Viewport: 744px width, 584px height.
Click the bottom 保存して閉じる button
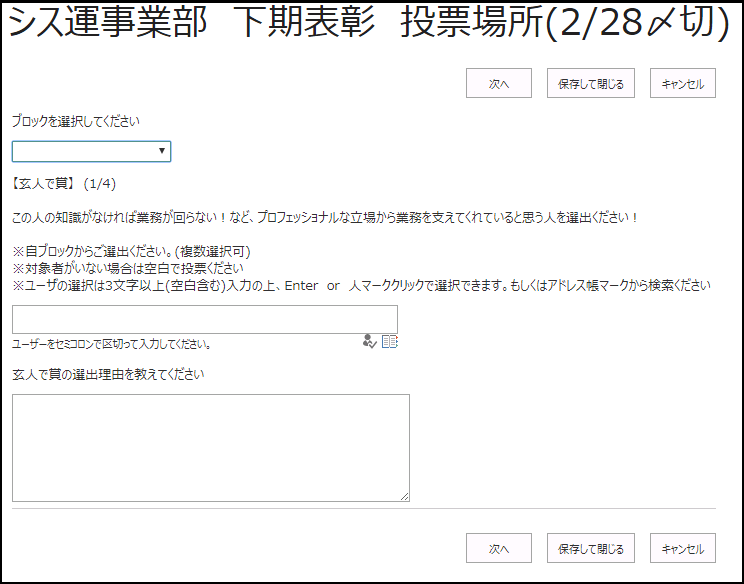tap(591, 548)
